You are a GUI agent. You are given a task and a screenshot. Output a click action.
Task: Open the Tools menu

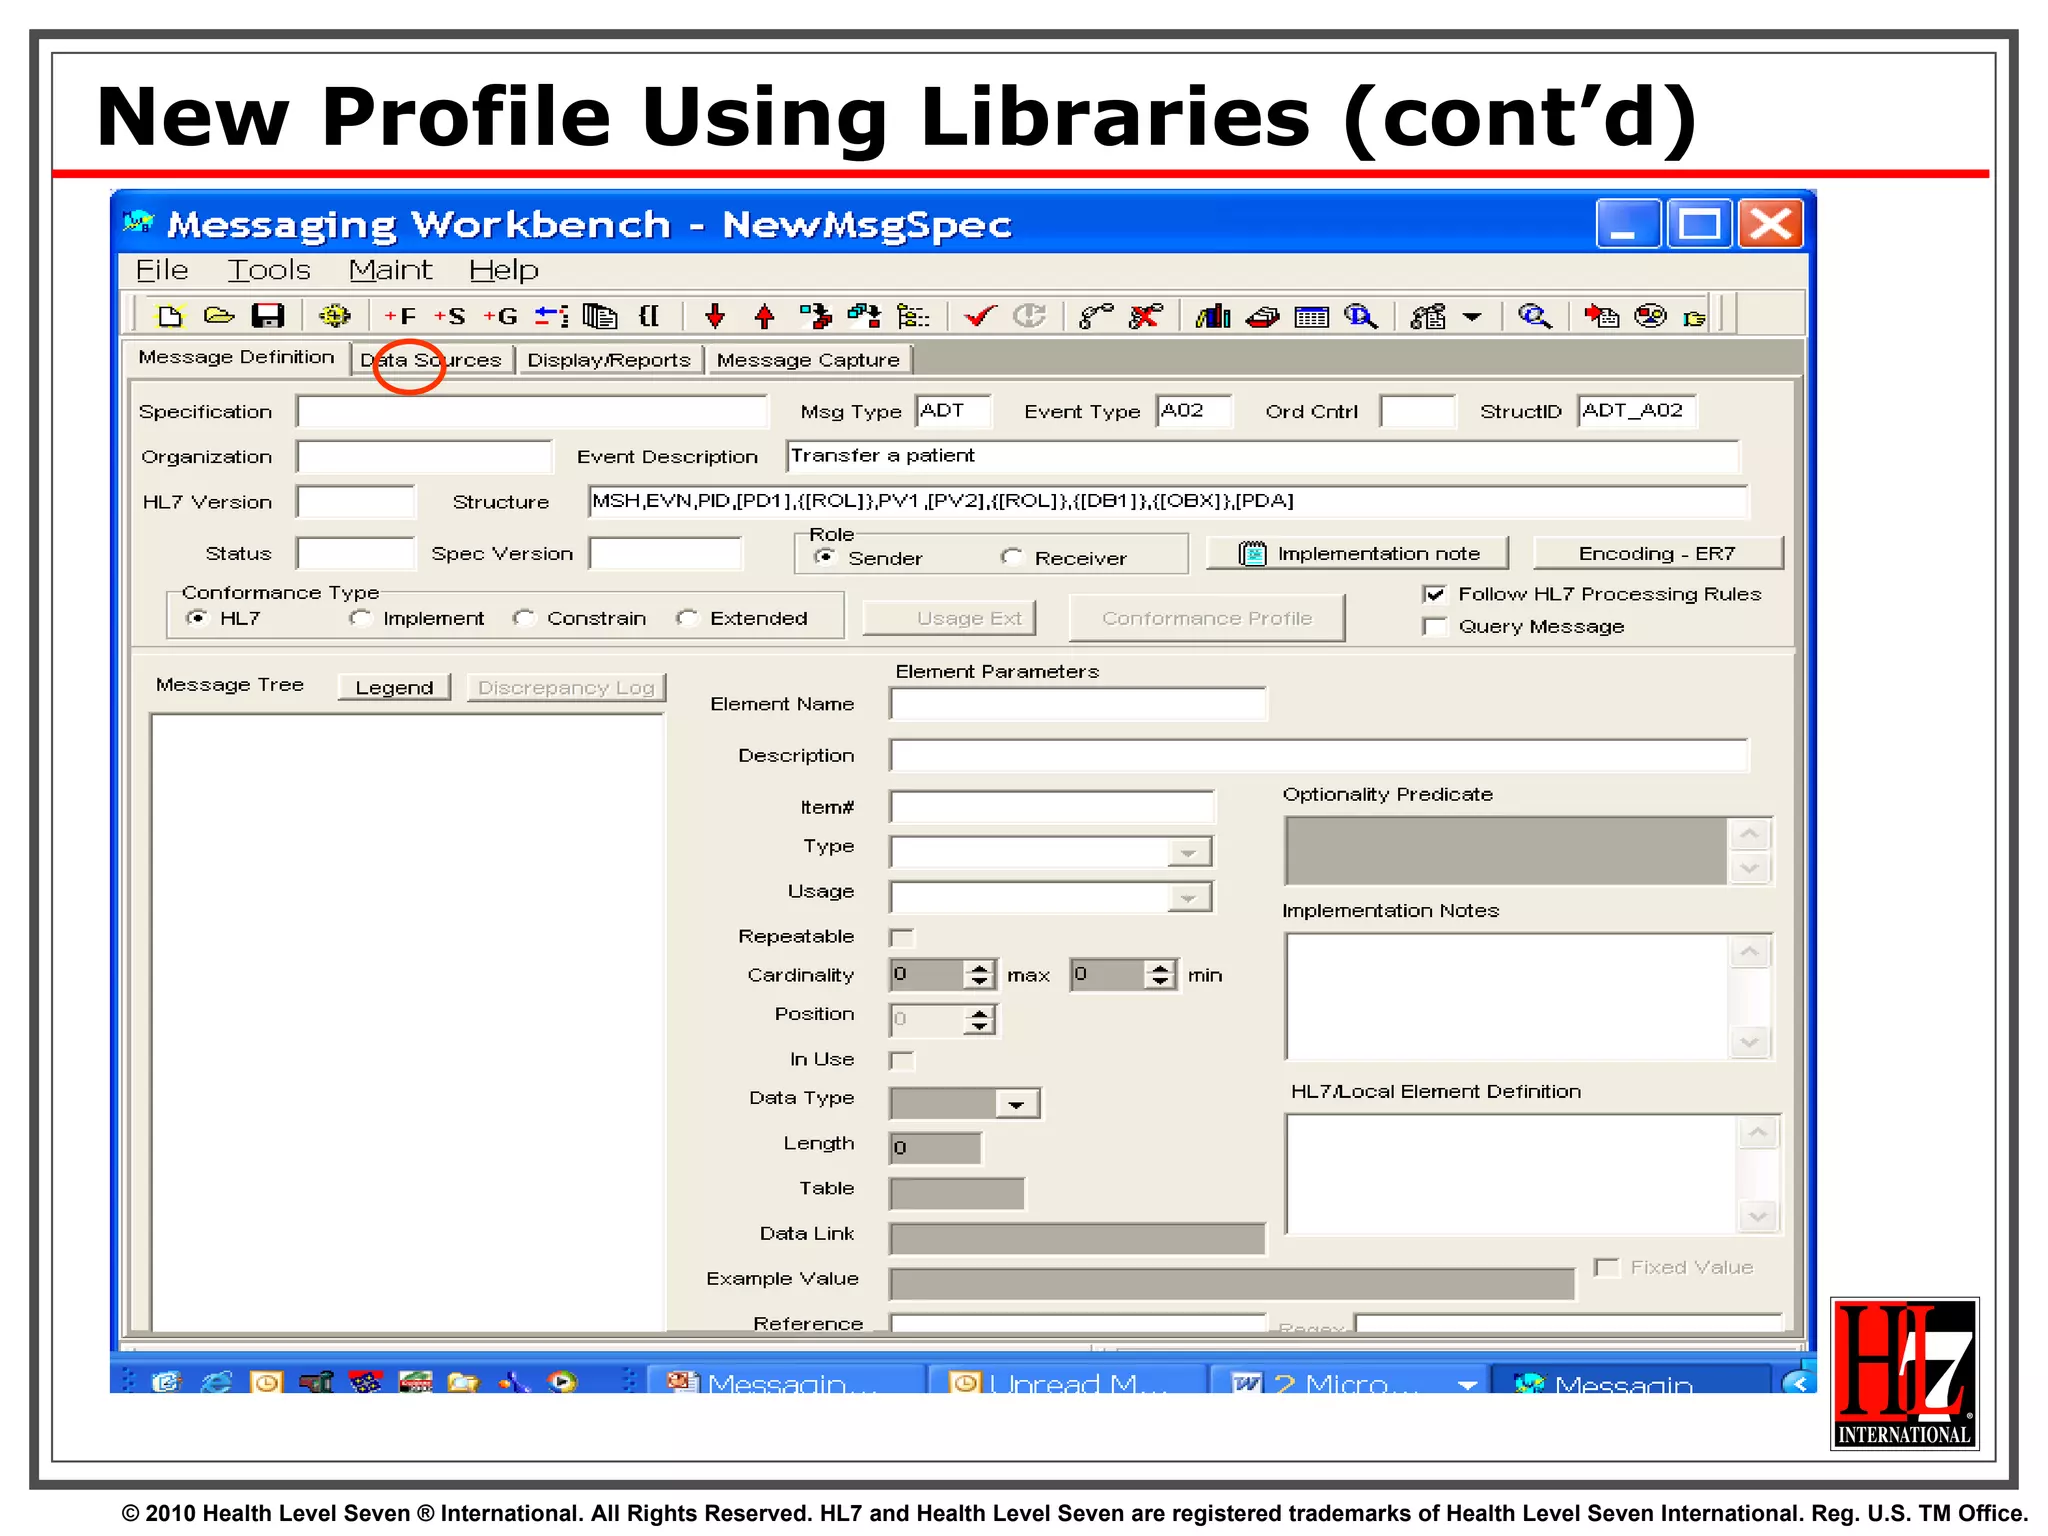click(269, 270)
